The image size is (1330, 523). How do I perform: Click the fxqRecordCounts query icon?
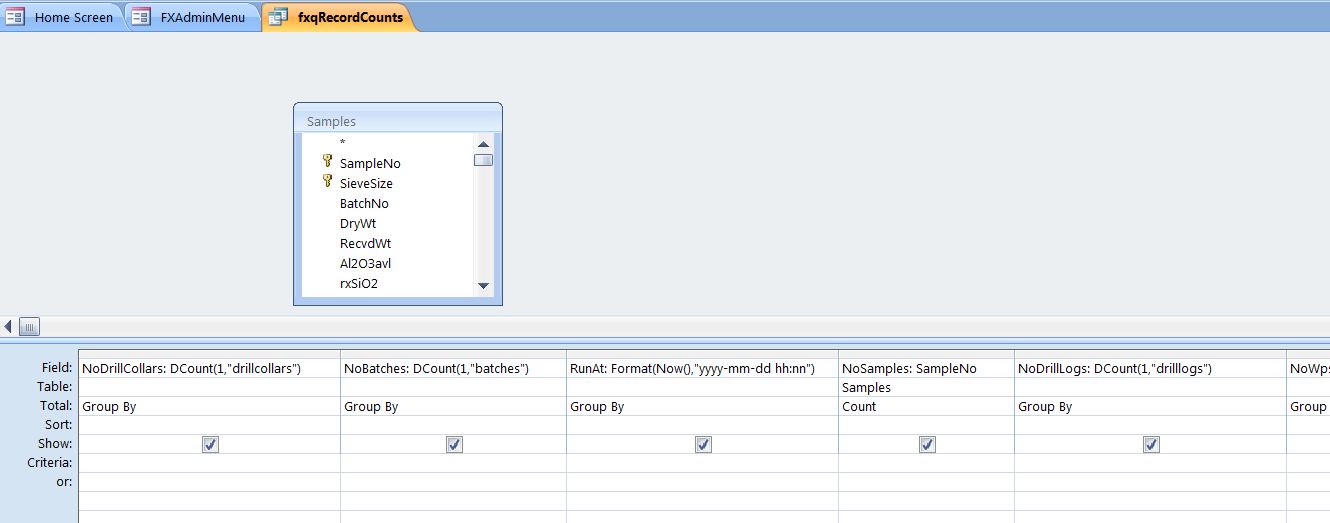[x=278, y=17]
